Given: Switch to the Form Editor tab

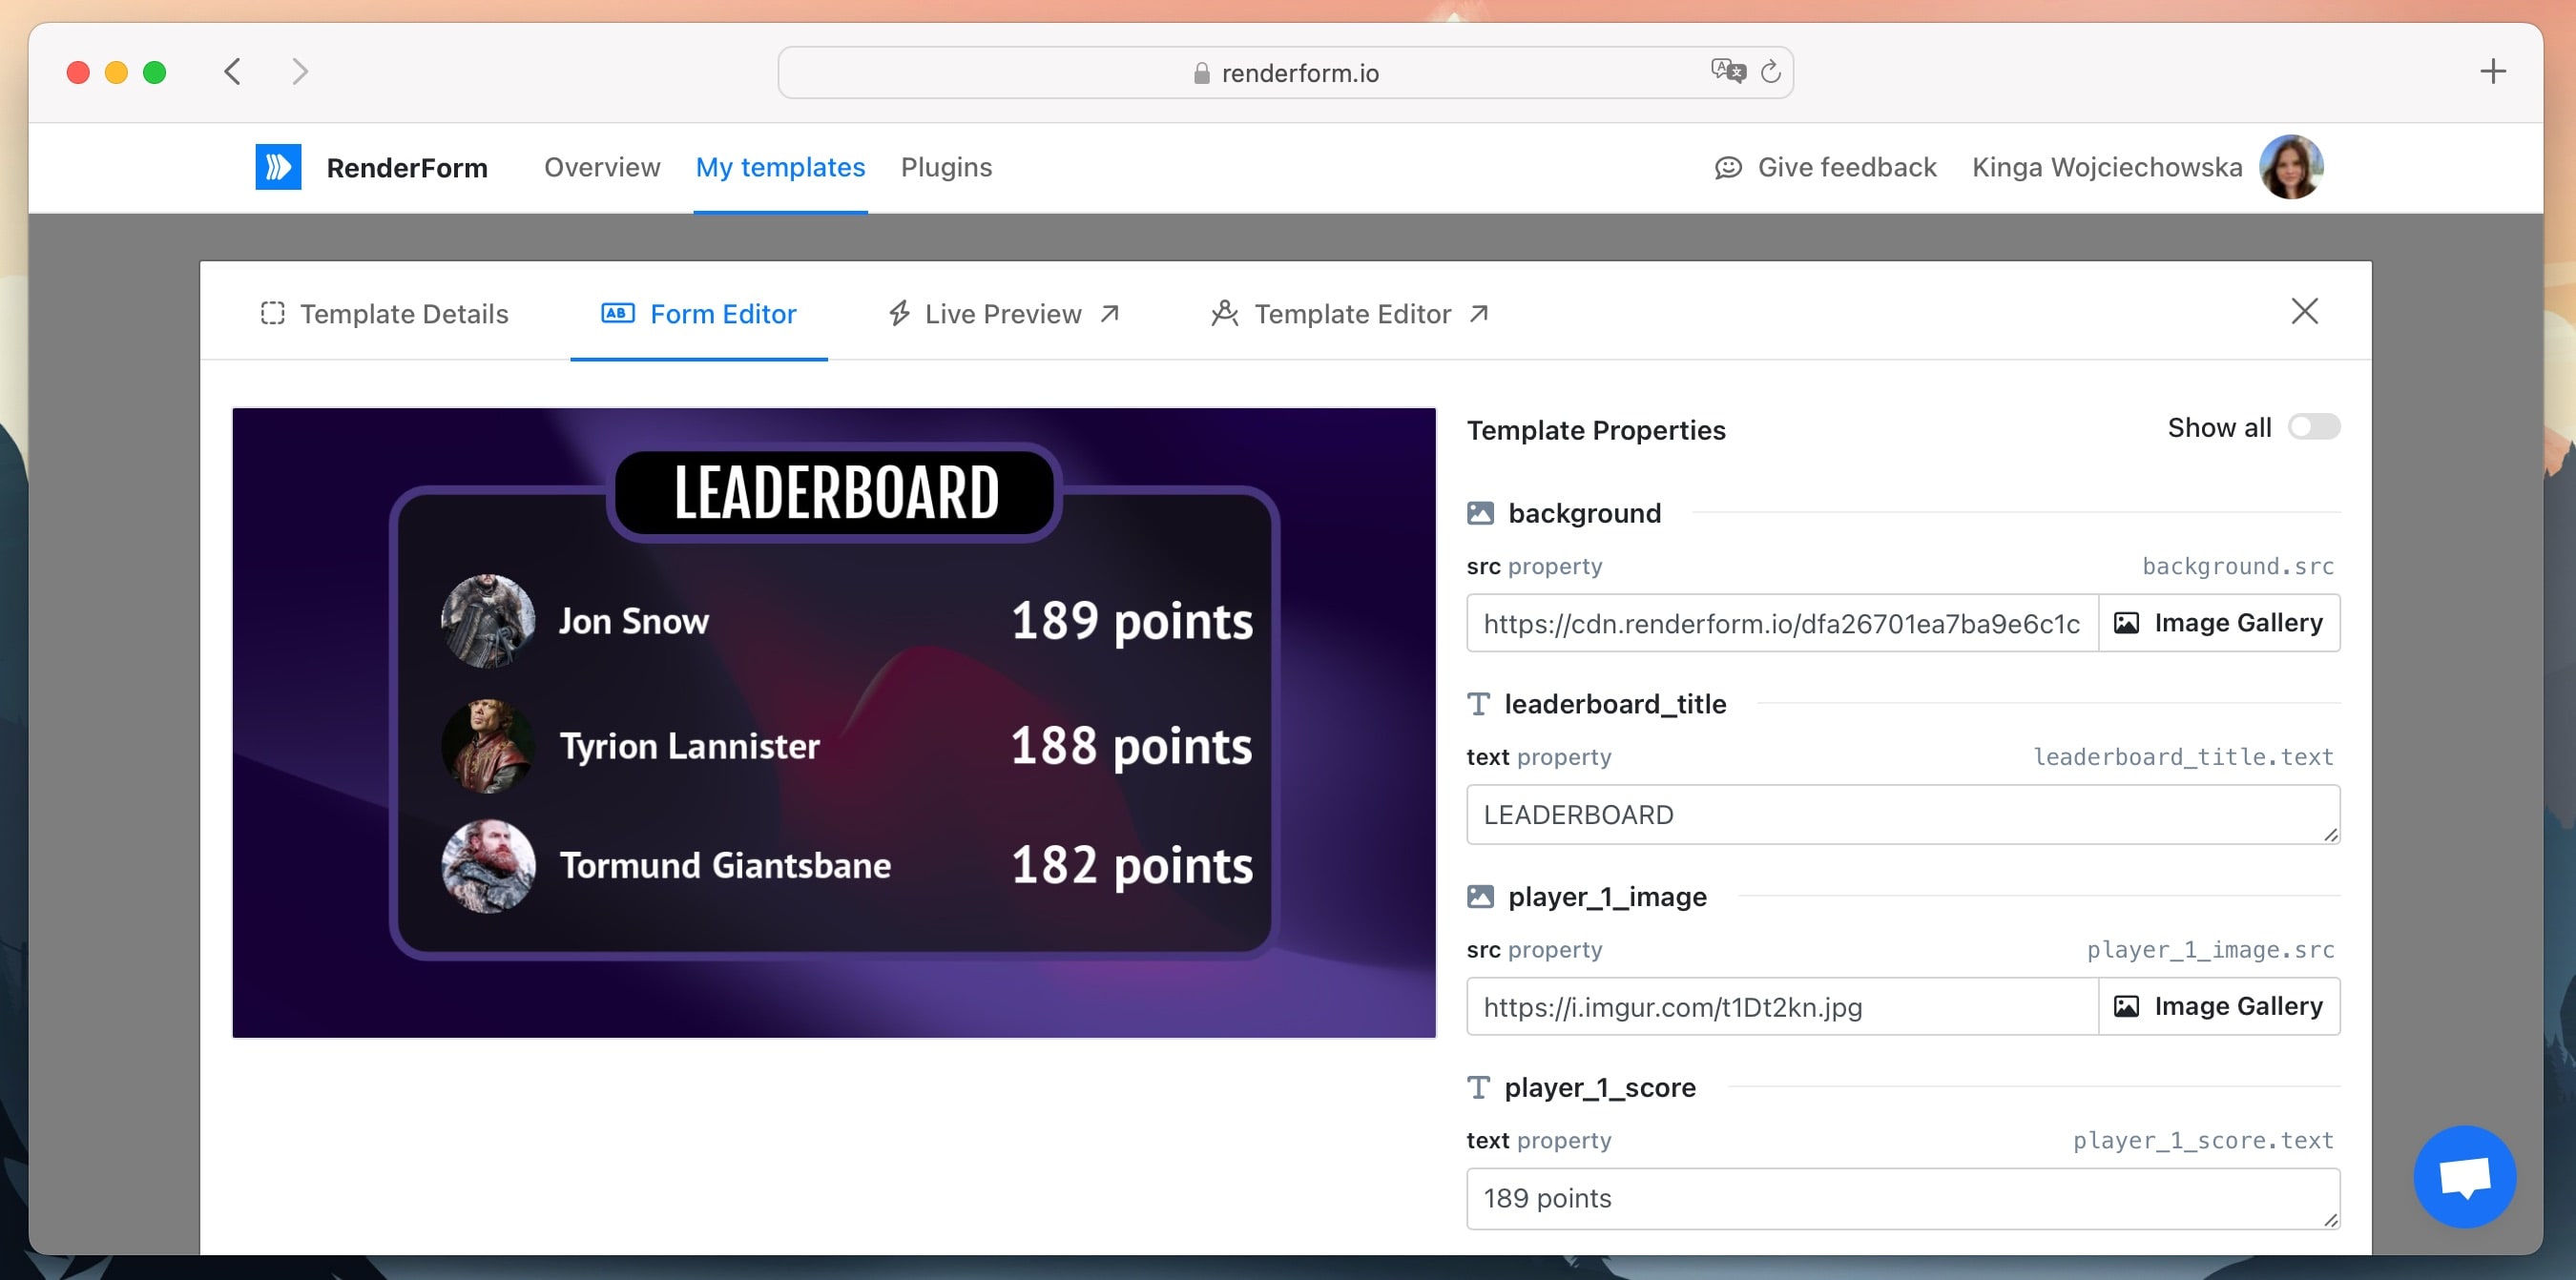Looking at the screenshot, I should pos(698,313).
